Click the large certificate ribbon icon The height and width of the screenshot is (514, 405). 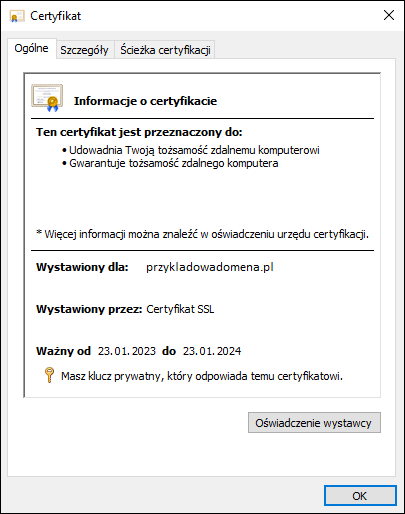47,98
